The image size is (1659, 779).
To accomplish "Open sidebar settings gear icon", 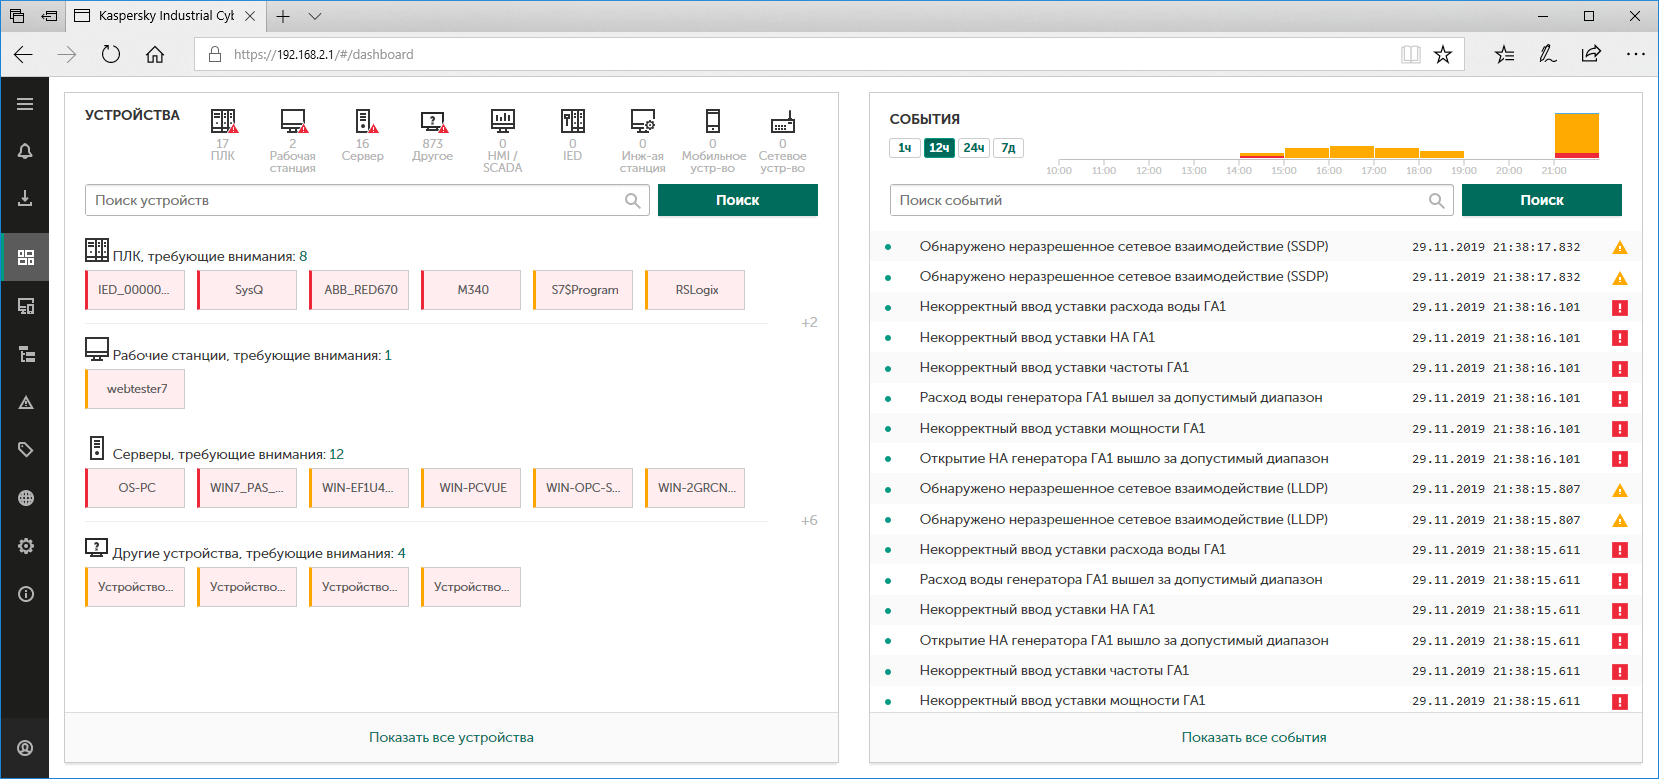I will click(25, 546).
